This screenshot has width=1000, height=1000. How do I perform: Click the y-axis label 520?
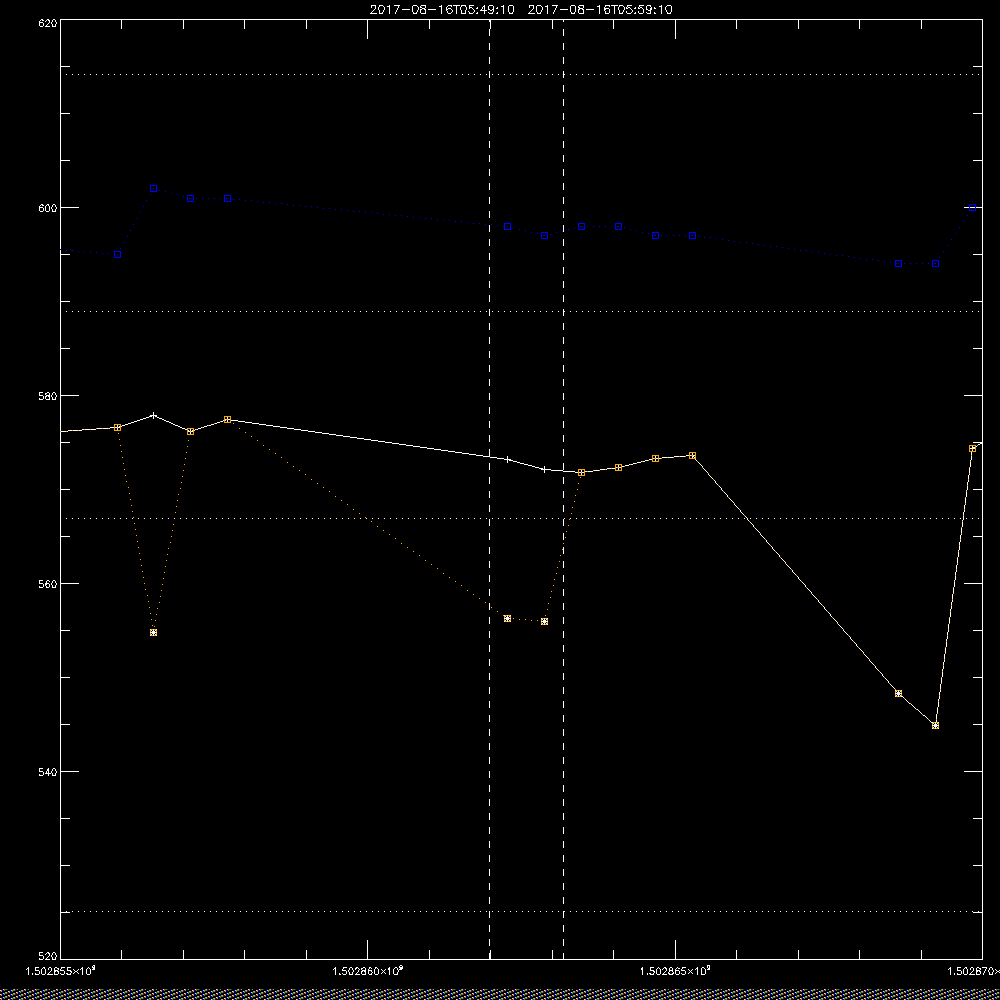click(x=48, y=957)
